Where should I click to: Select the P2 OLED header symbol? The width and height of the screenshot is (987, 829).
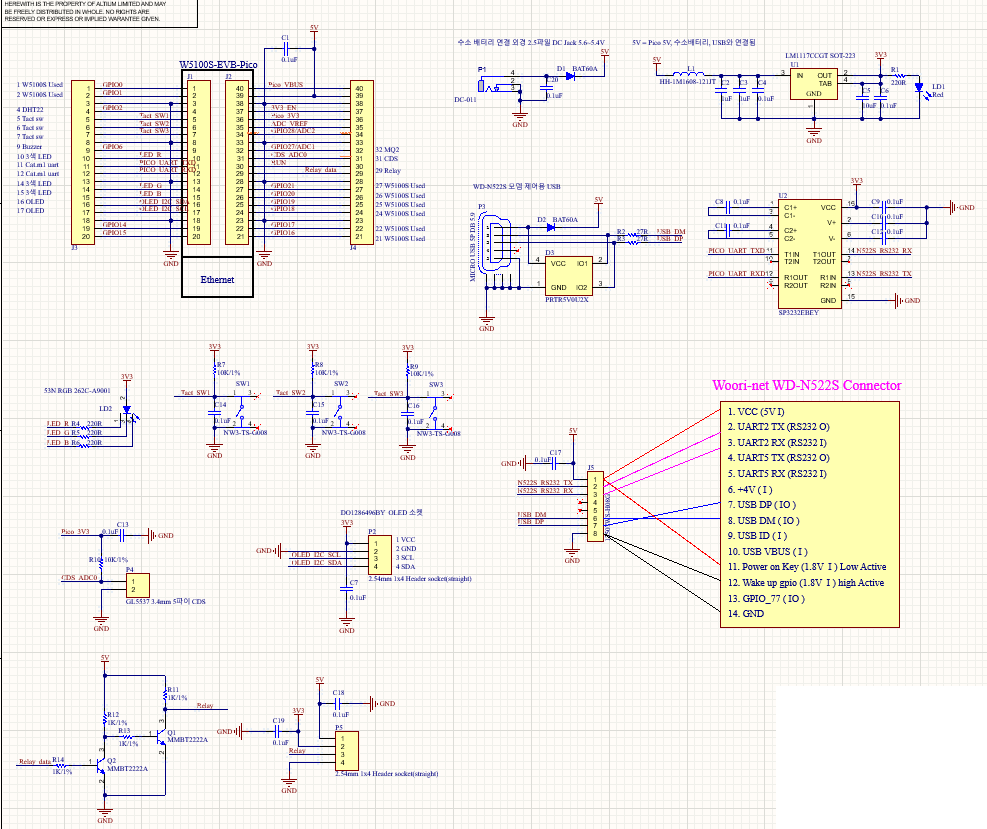click(380, 555)
